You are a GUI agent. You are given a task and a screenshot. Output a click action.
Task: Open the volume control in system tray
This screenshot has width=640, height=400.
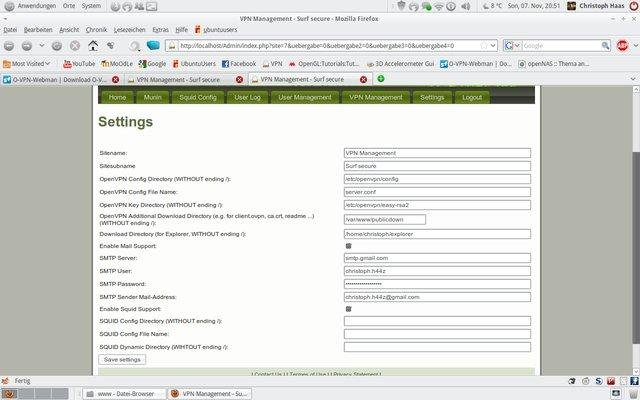pos(465,6)
